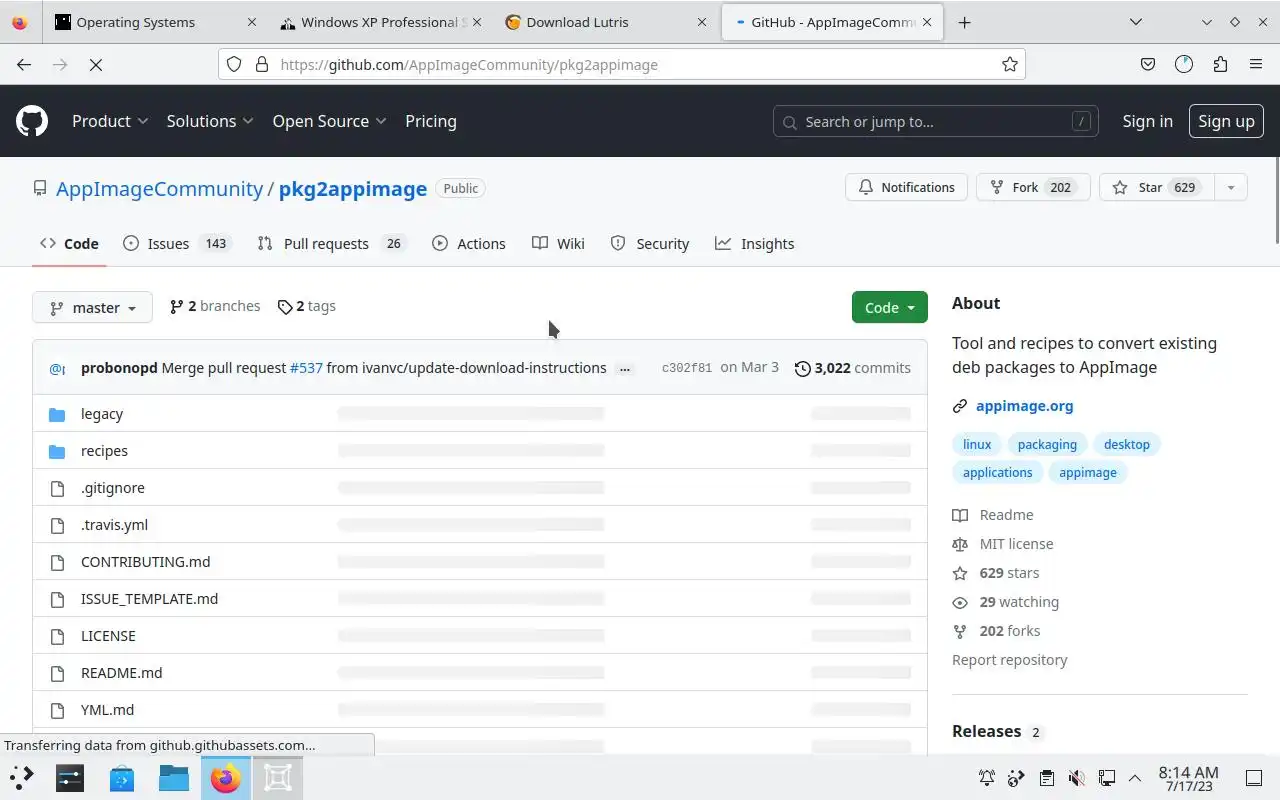
Task: Open a new browser tab with plus icon
Action: [964, 22]
